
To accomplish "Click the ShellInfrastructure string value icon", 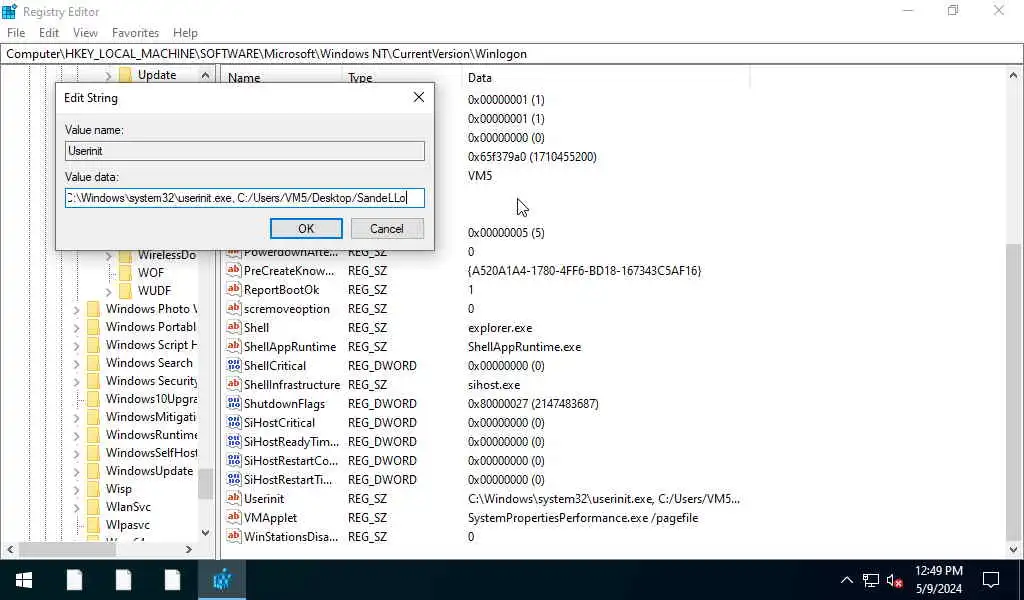I will coord(233,385).
